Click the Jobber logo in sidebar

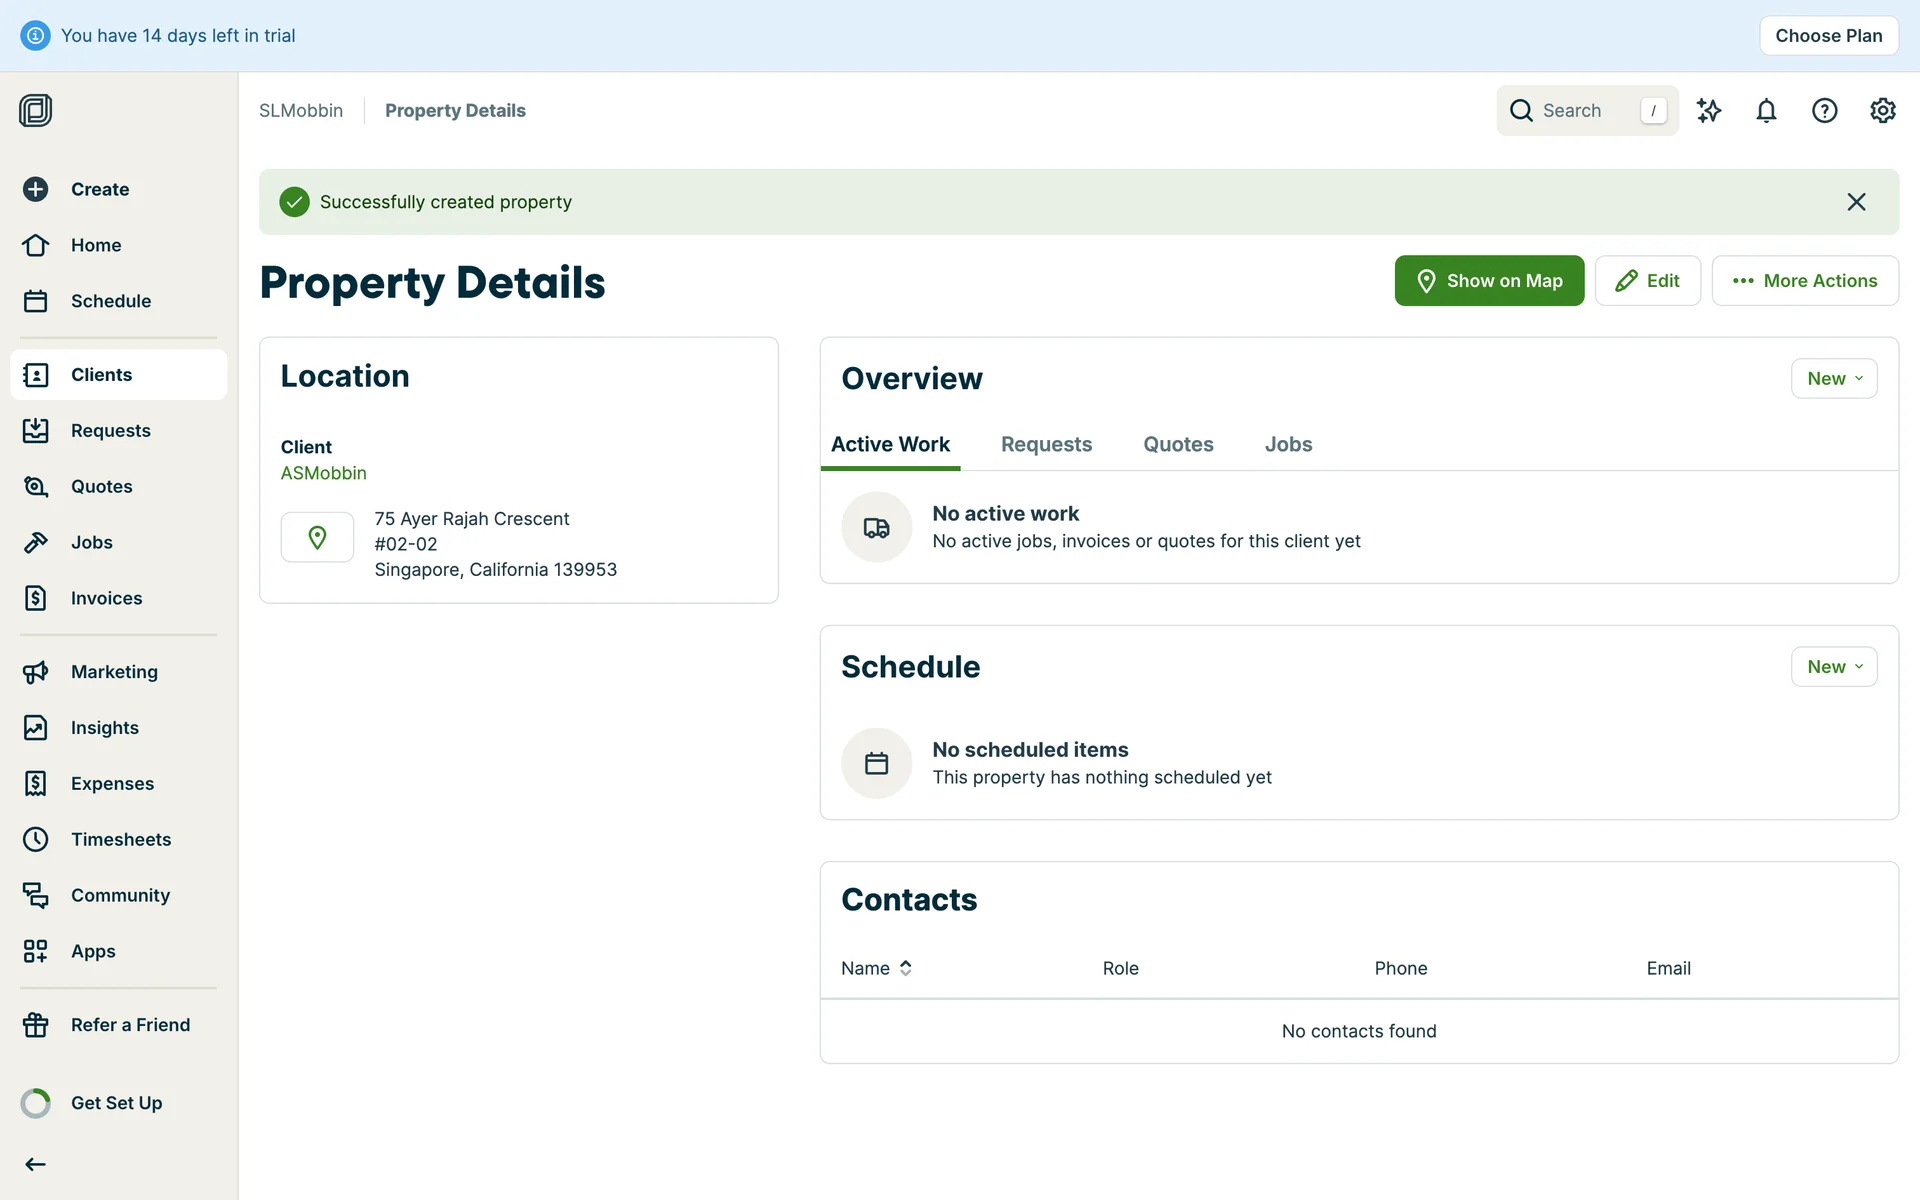[36, 110]
